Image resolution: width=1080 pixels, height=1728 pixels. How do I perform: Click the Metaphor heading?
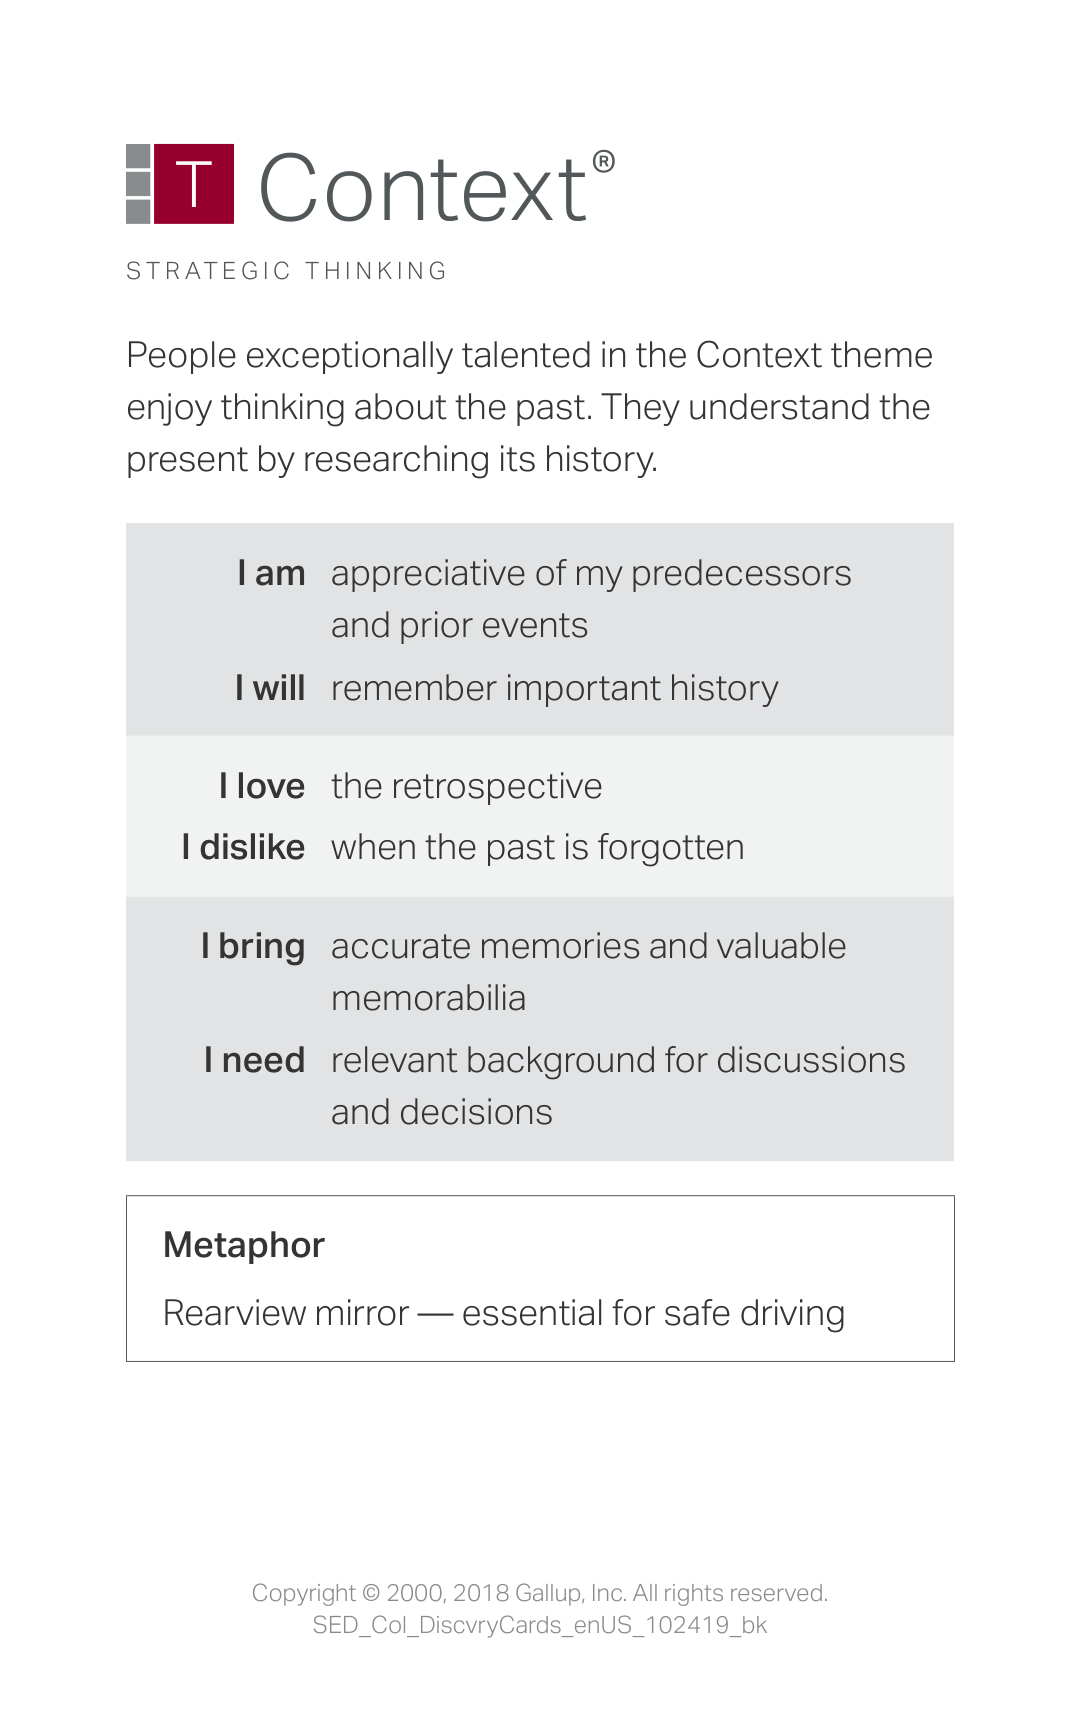[x=244, y=1245]
